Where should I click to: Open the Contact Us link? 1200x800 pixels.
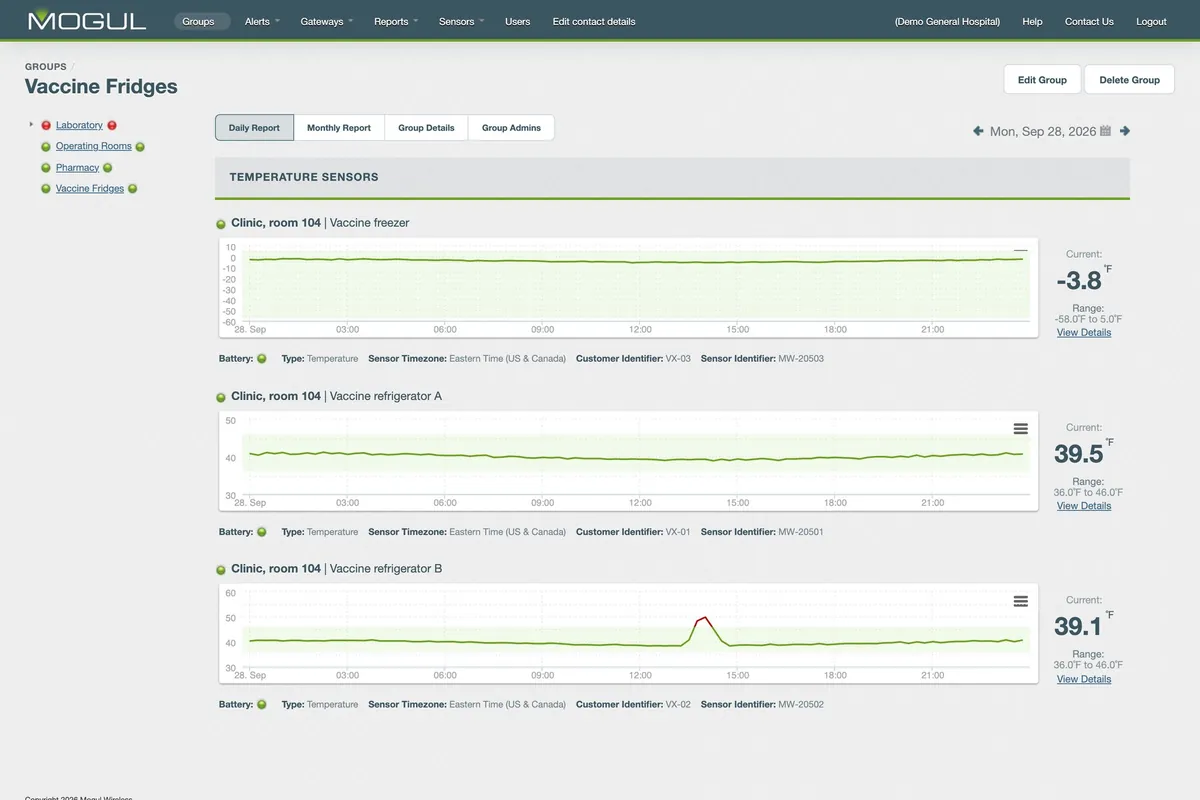coord(1089,21)
